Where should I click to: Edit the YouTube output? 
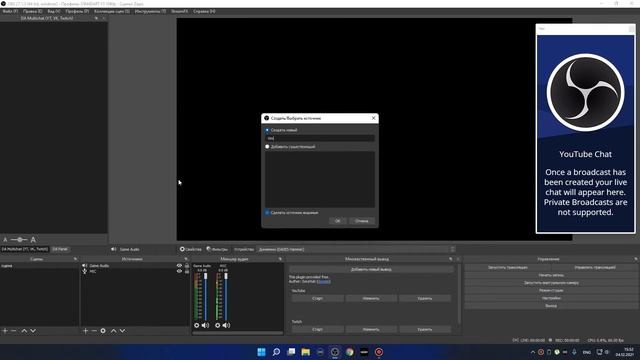point(371,298)
